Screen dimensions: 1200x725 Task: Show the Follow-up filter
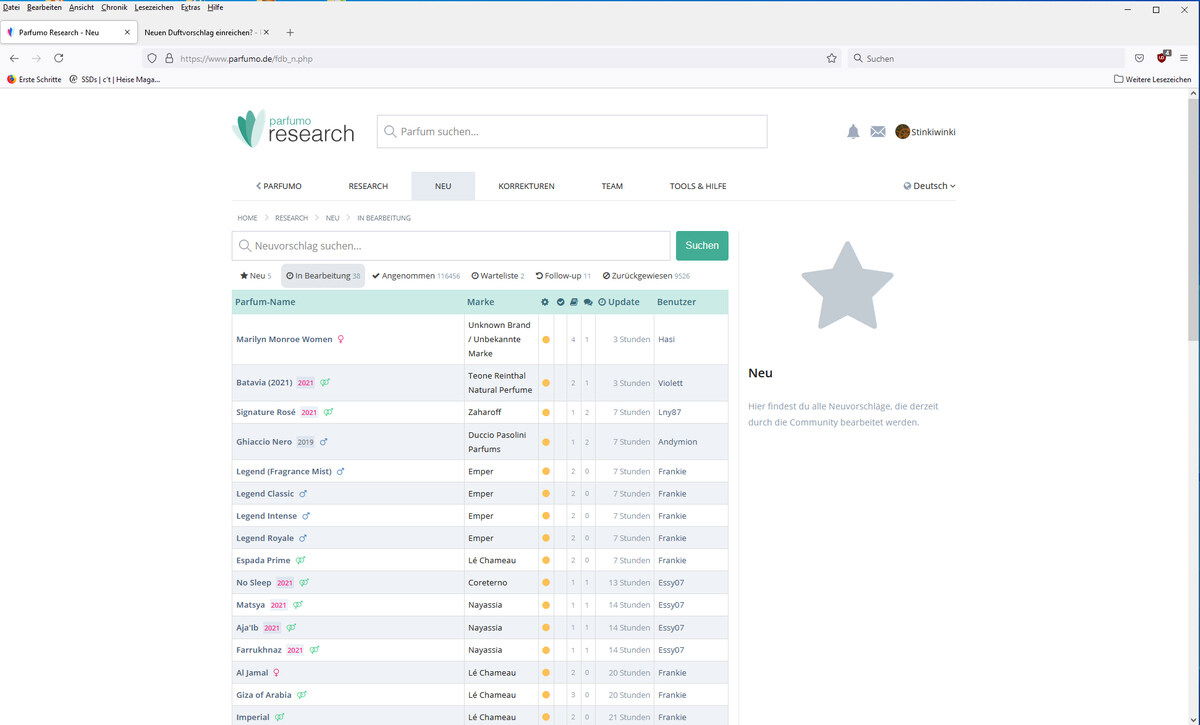[563, 276]
